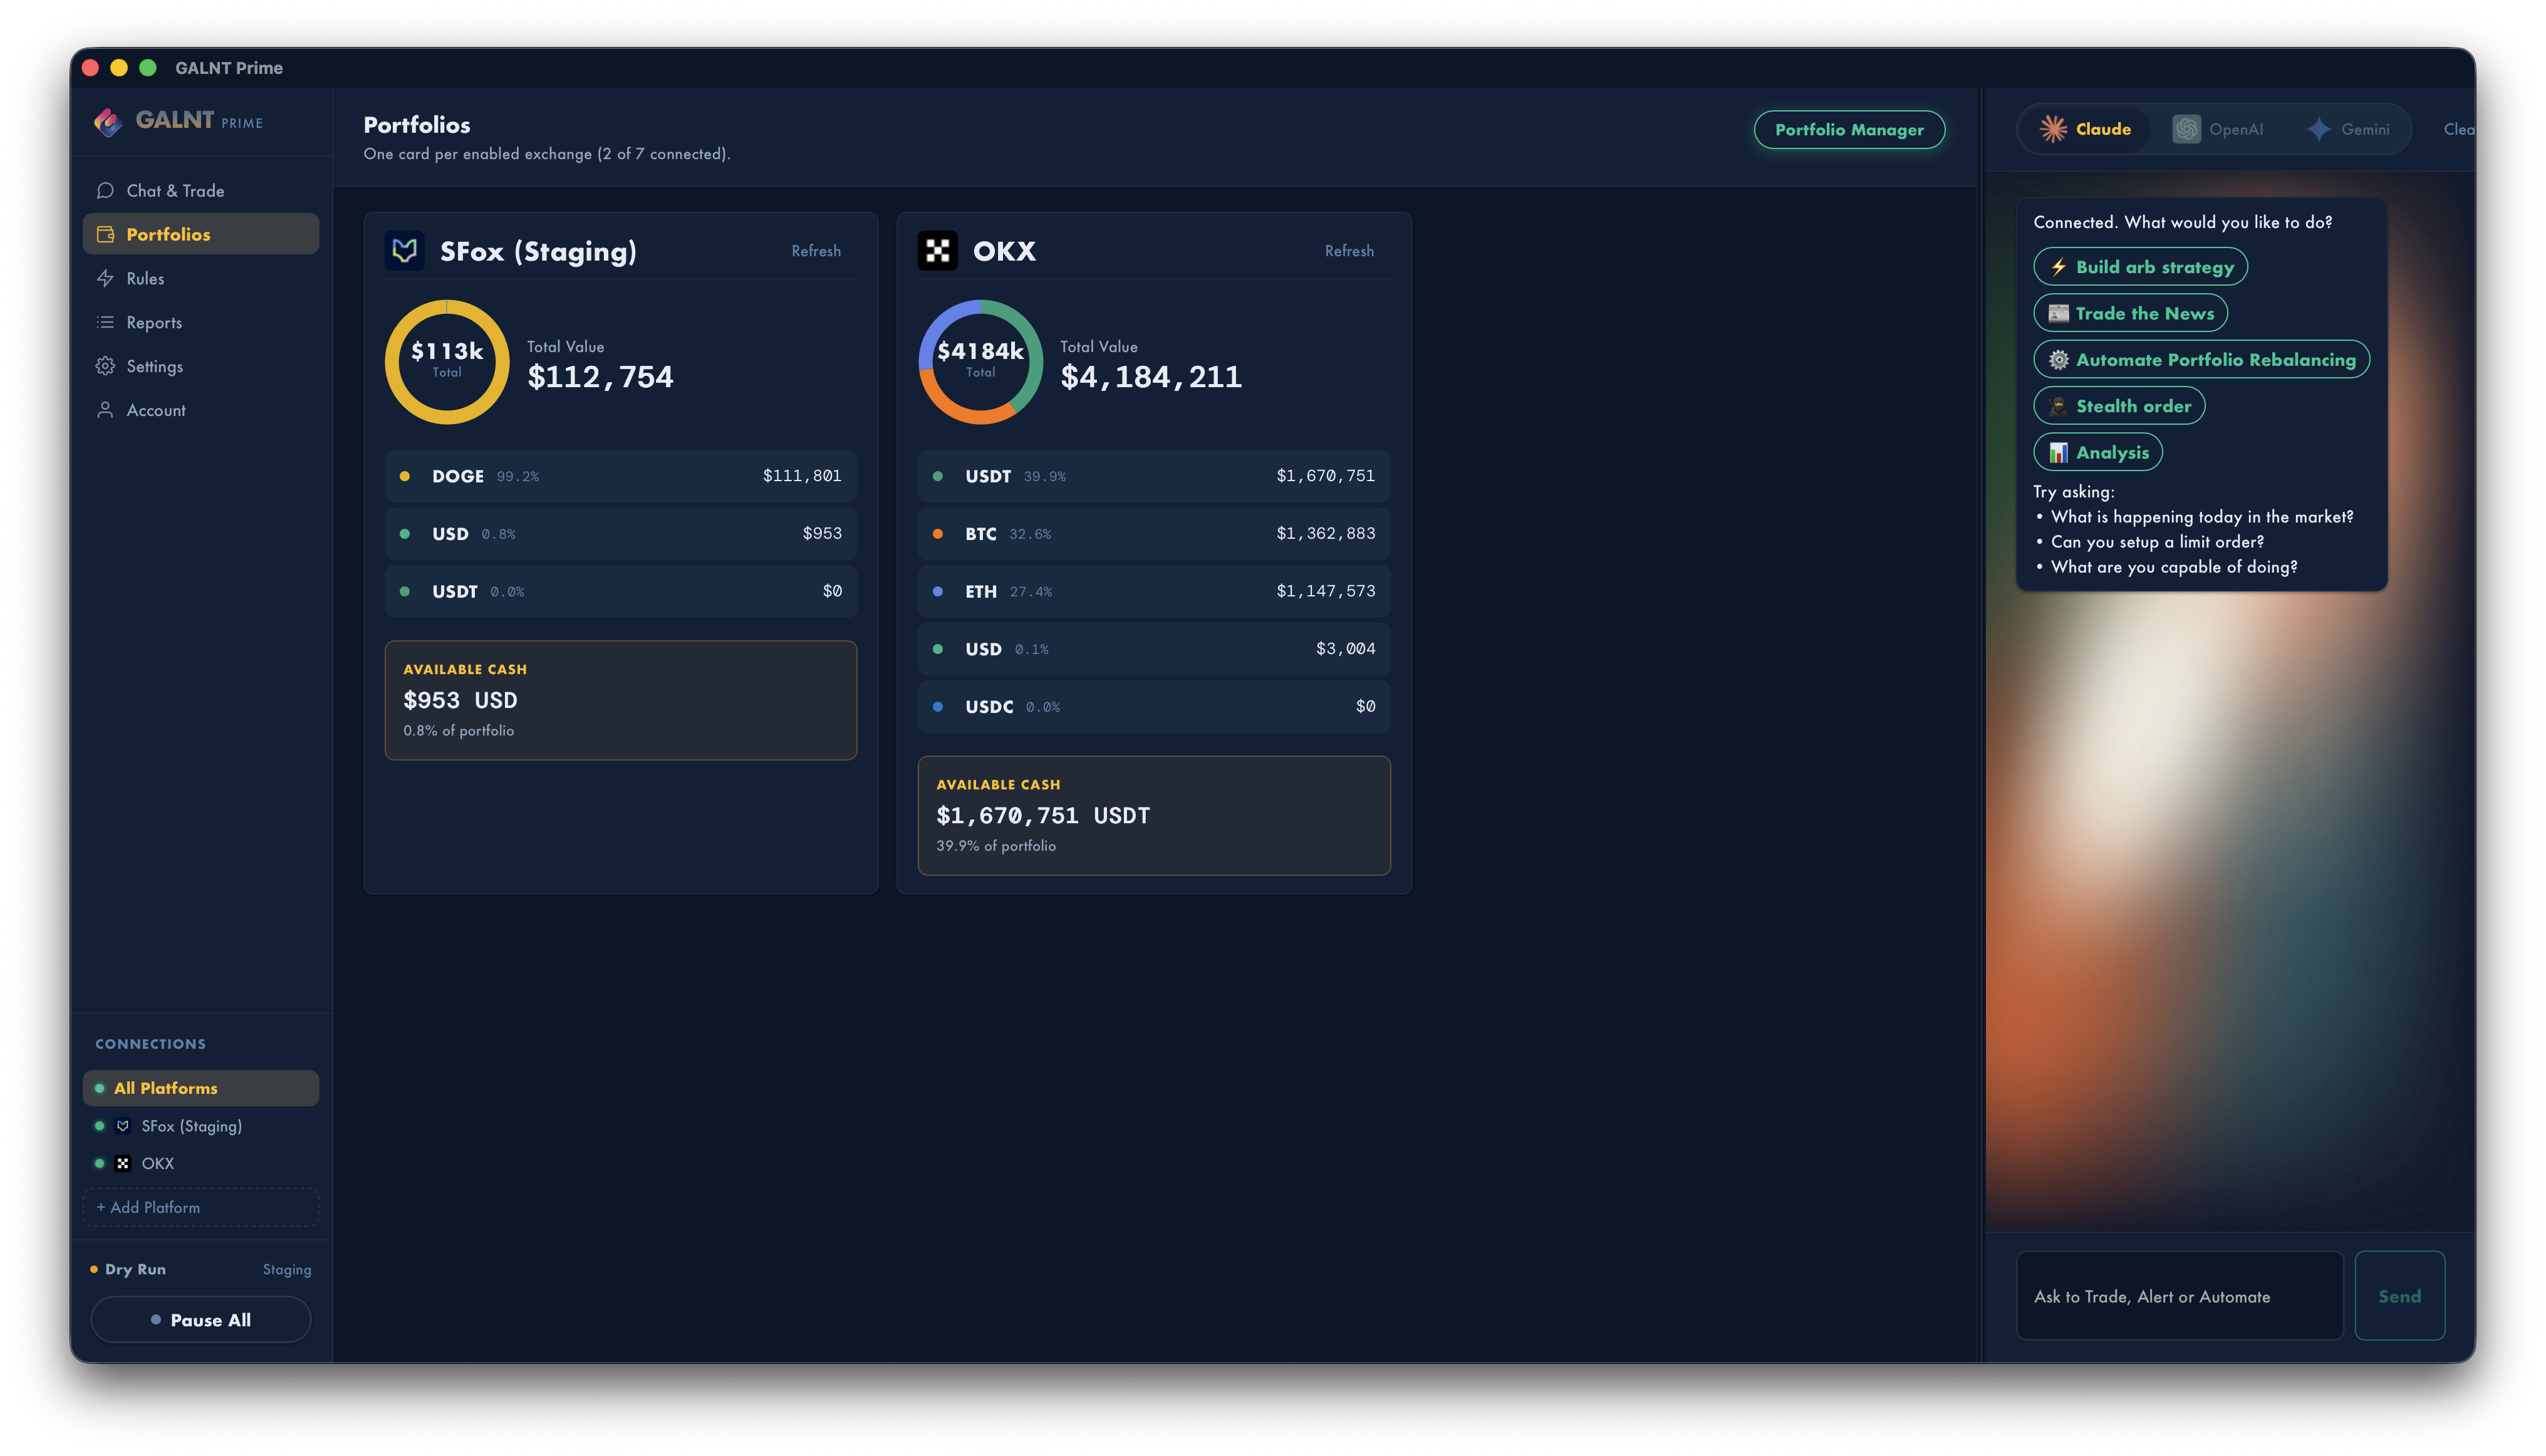Click the OKX $4184k donut chart
Viewport: 2546px width, 1456px height.
coord(980,362)
